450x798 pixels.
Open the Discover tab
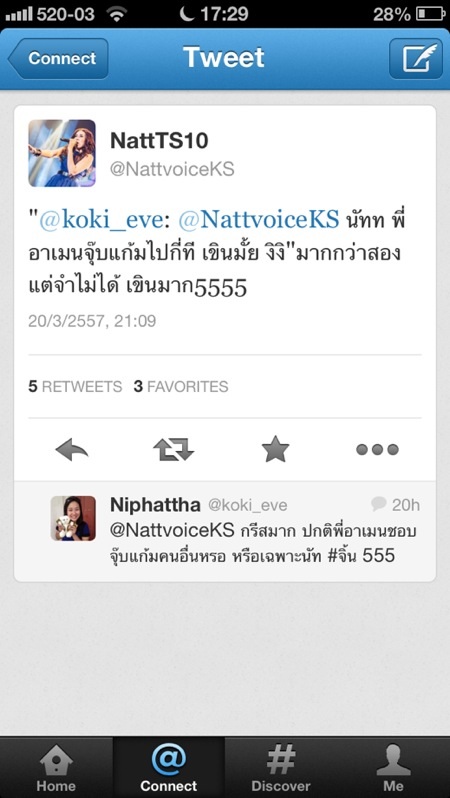coord(281,767)
